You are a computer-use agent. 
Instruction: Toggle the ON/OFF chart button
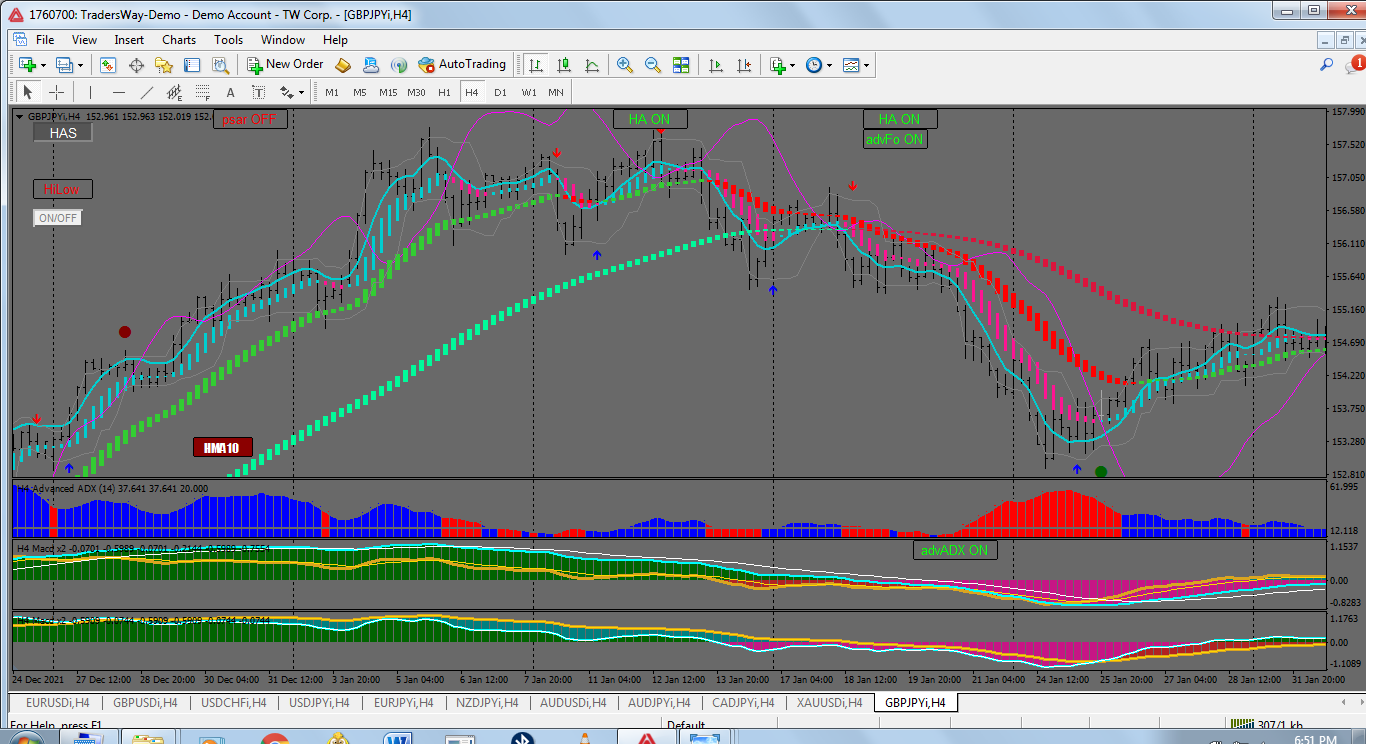tap(57, 218)
